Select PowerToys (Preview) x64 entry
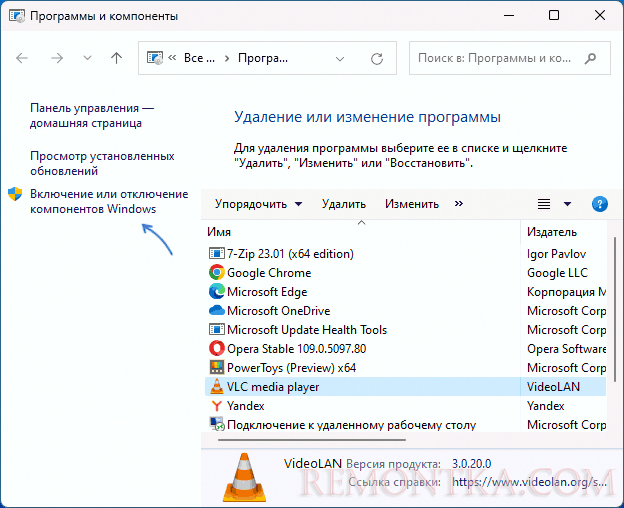Viewport: 624px width, 508px height. tap(291, 368)
